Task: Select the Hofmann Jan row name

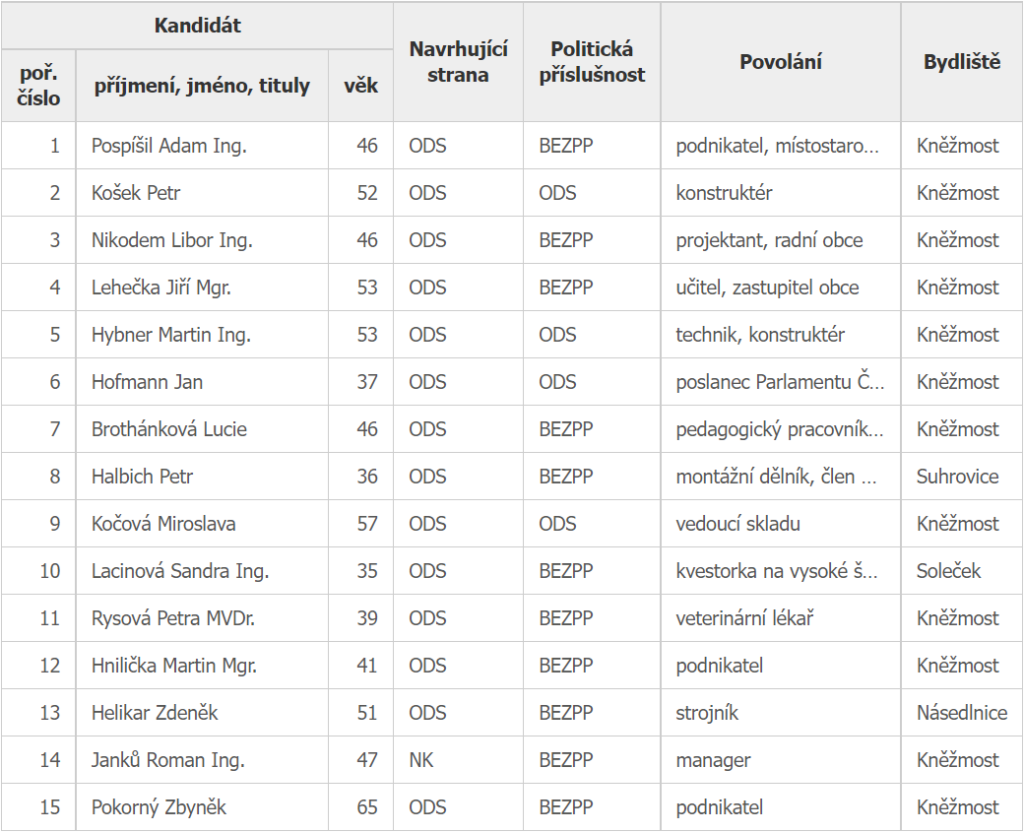Action: (x=147, y=381)
